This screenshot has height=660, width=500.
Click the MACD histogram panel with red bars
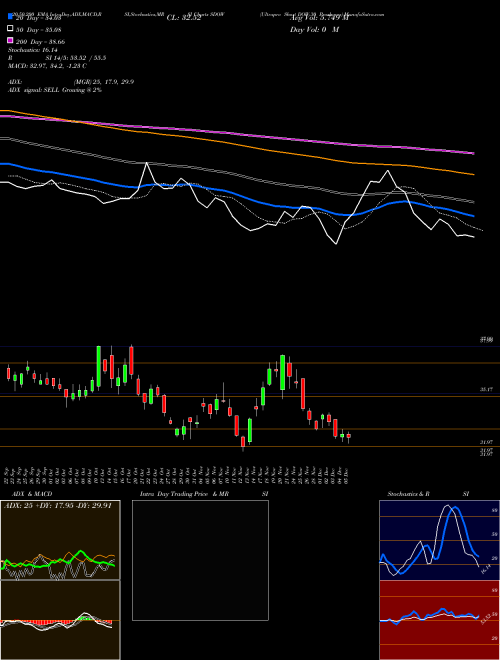click(60, 620)
